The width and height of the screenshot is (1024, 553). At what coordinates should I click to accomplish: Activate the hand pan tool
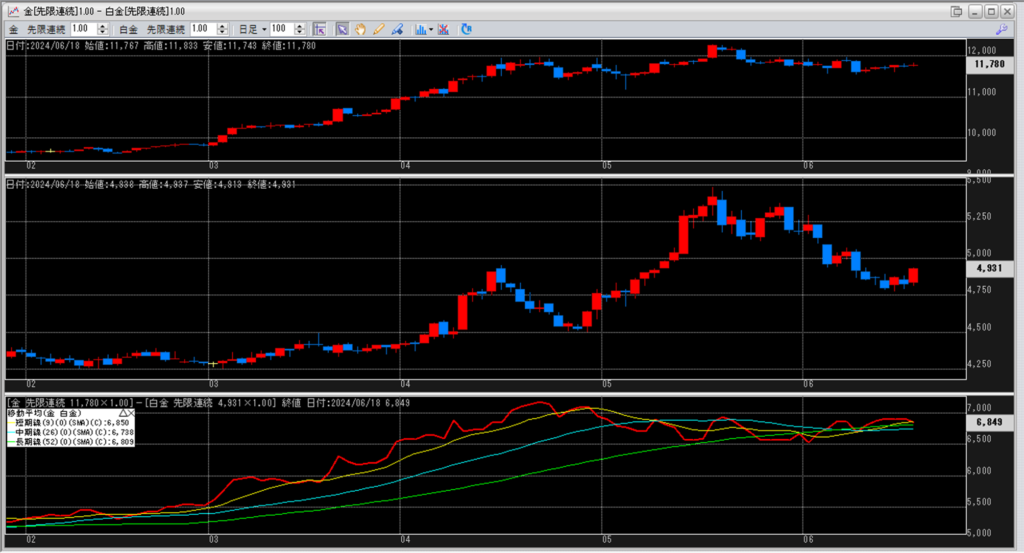click(x=361, y=29)
